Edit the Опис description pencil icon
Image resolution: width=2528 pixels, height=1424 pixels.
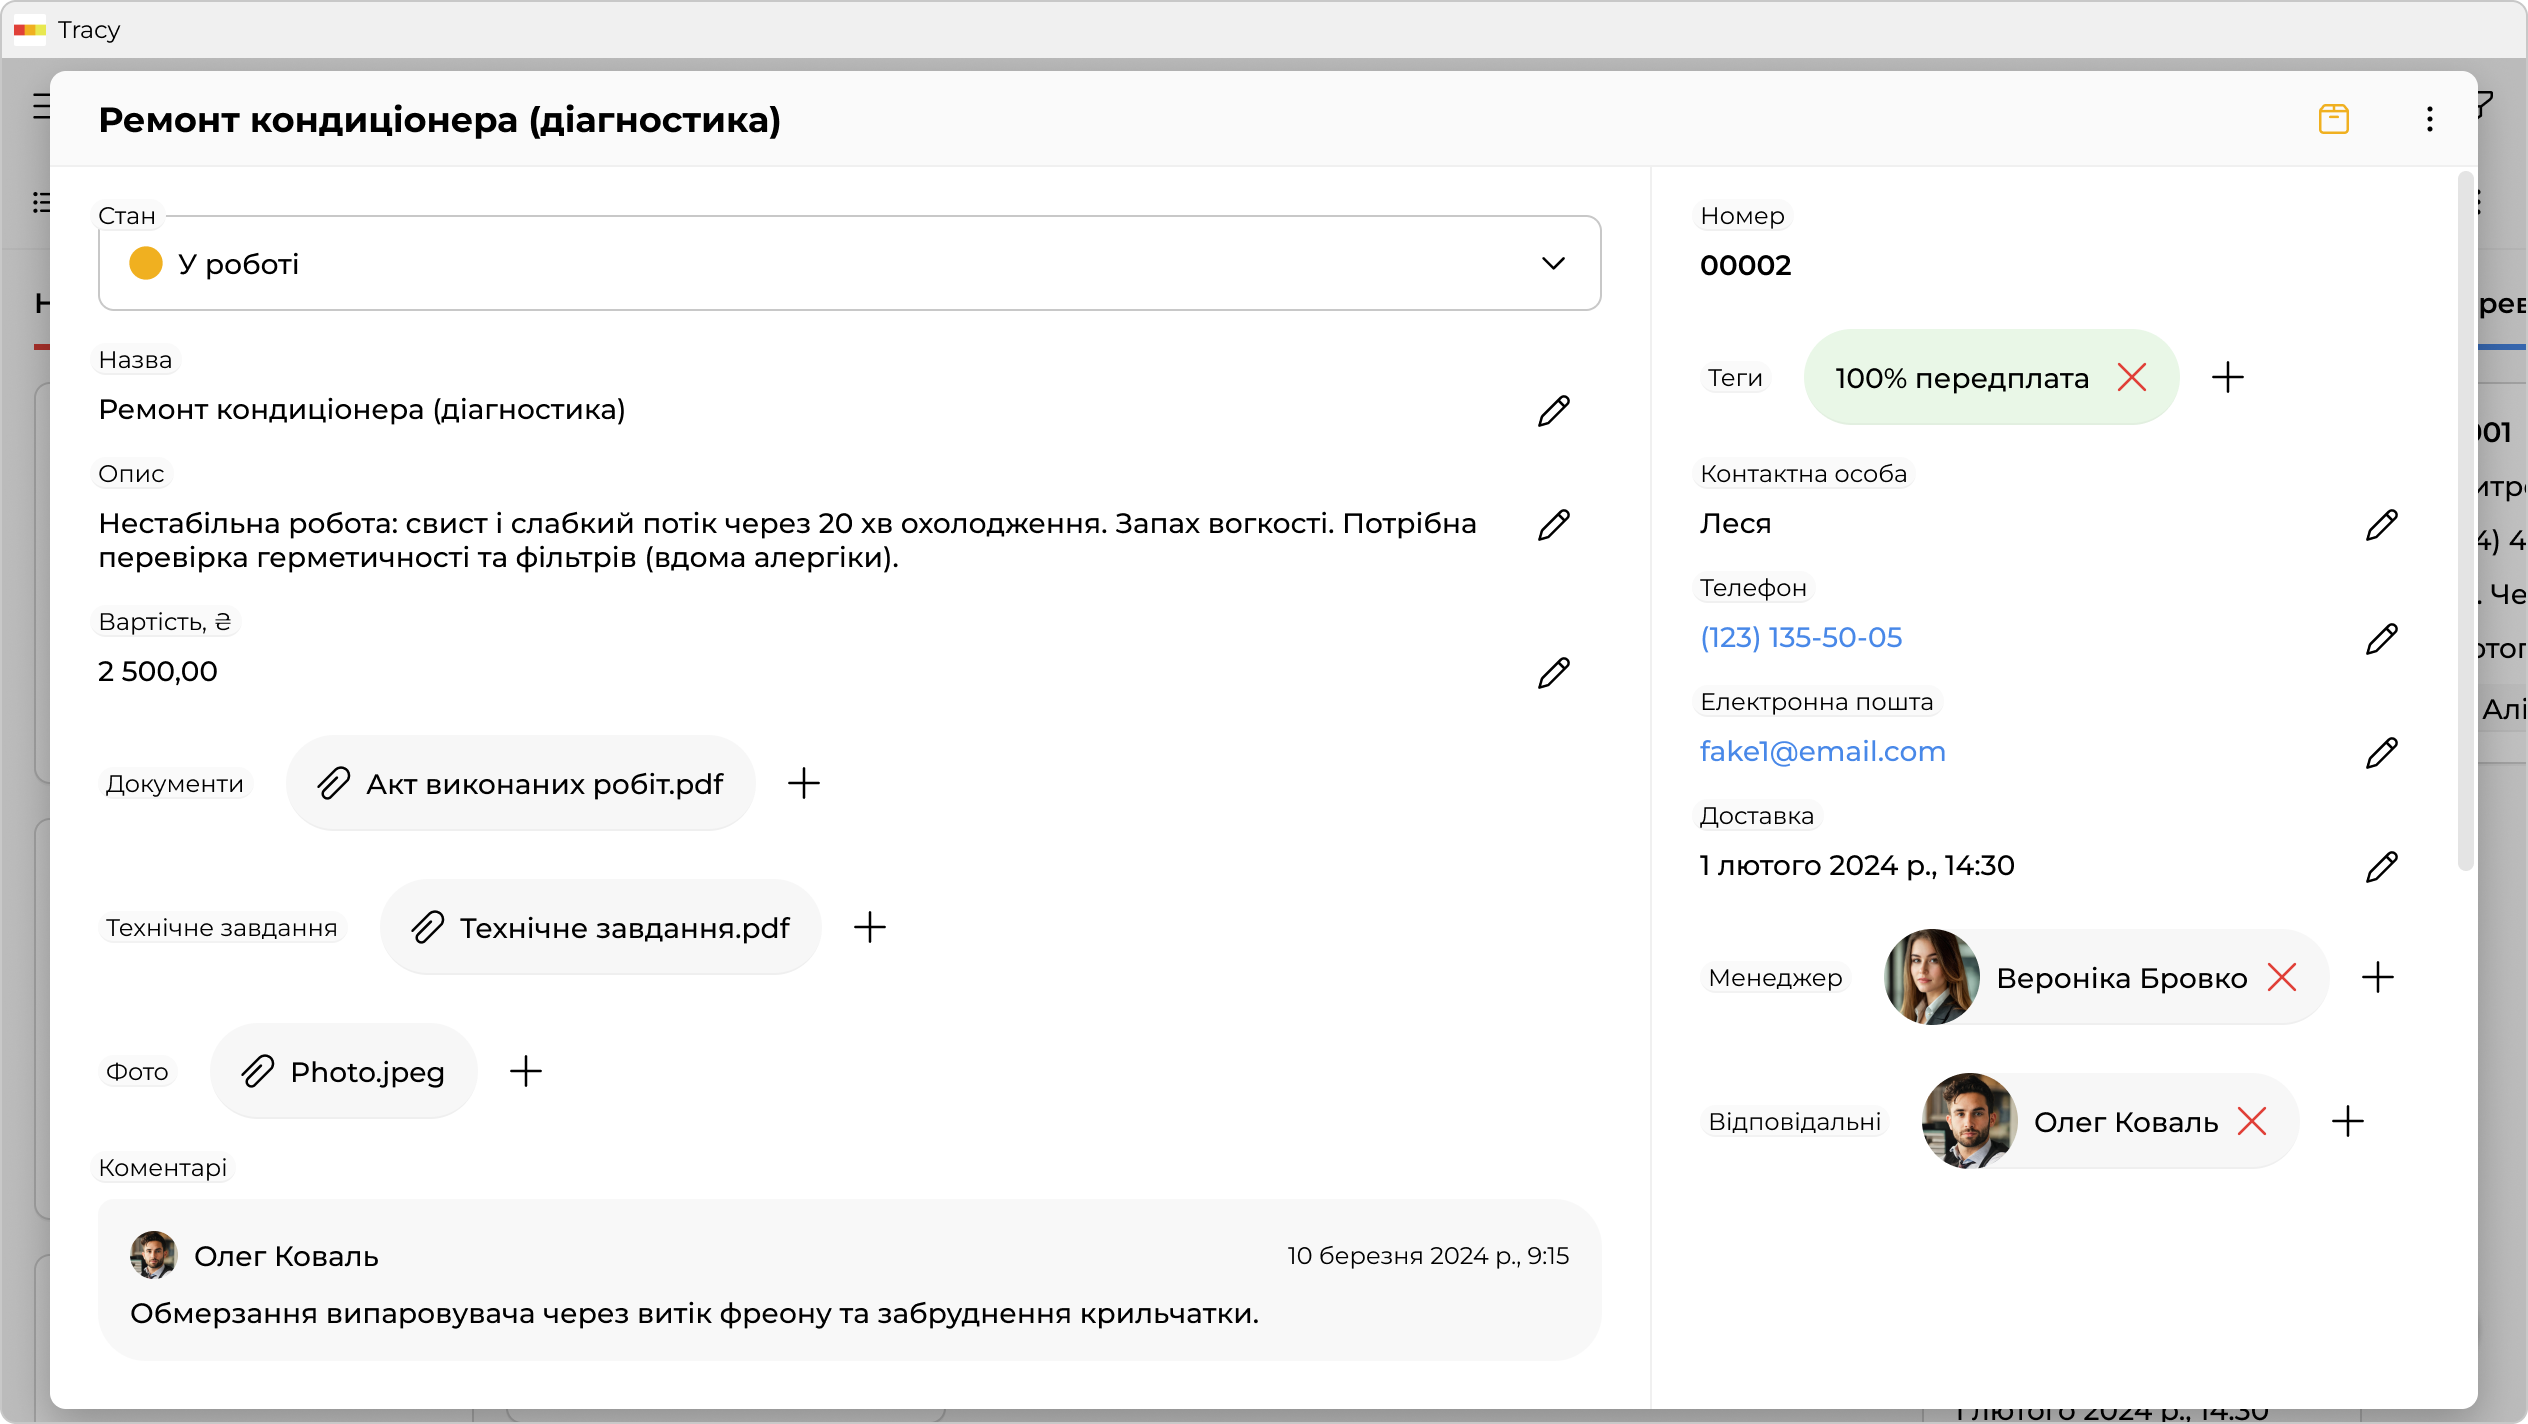(x=1553, y=524)
